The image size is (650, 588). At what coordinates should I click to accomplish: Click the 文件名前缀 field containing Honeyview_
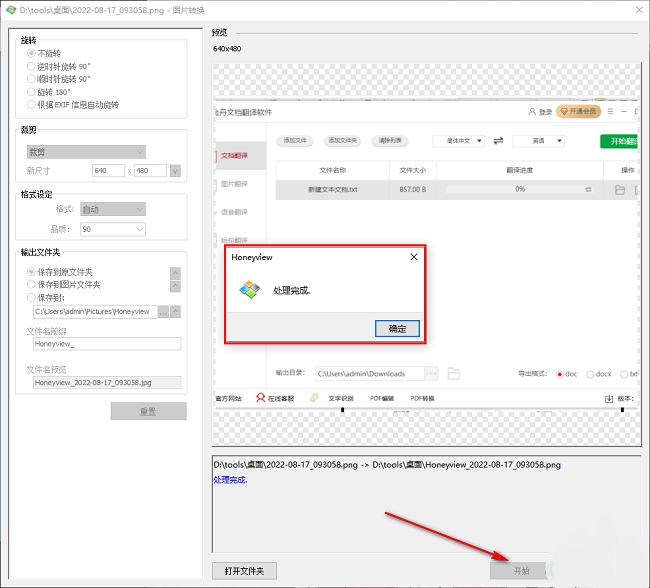coord(107,344)
